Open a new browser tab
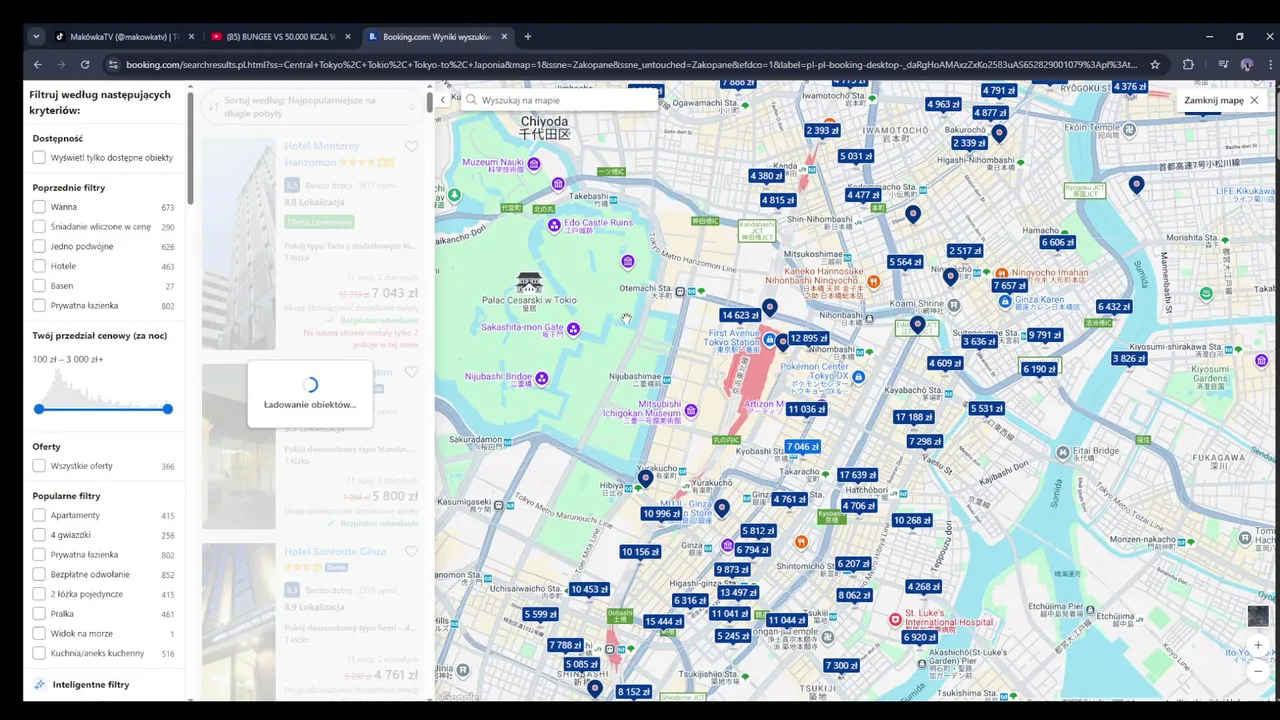Viewport: 1280px width, 720px height. point(527,37)
